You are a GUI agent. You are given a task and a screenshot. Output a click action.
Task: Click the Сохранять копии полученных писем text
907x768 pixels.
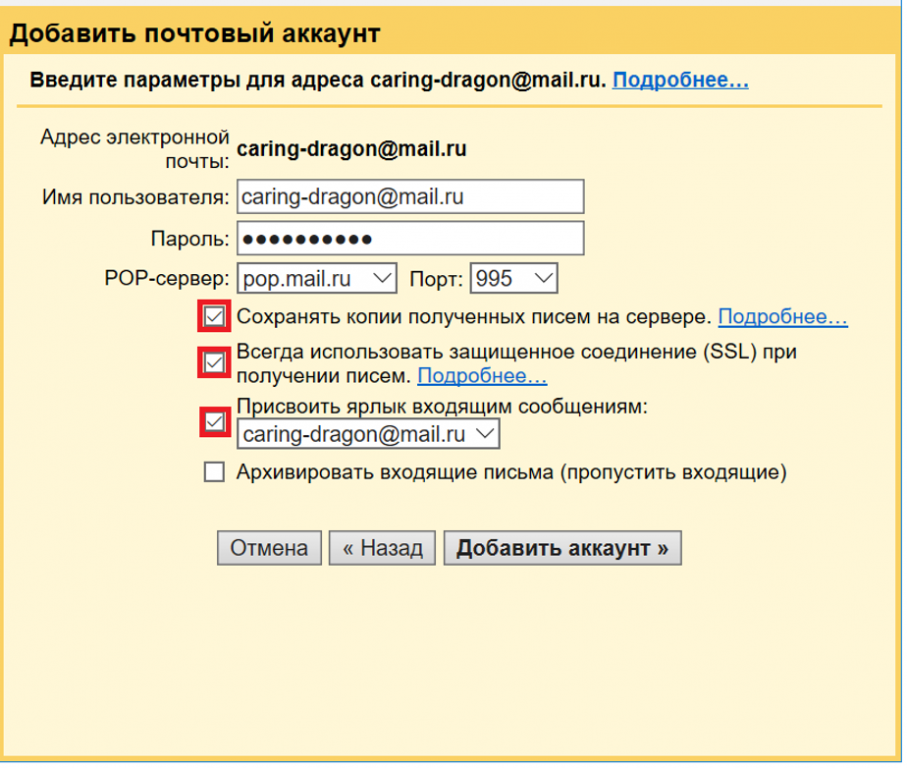point(474,316)
